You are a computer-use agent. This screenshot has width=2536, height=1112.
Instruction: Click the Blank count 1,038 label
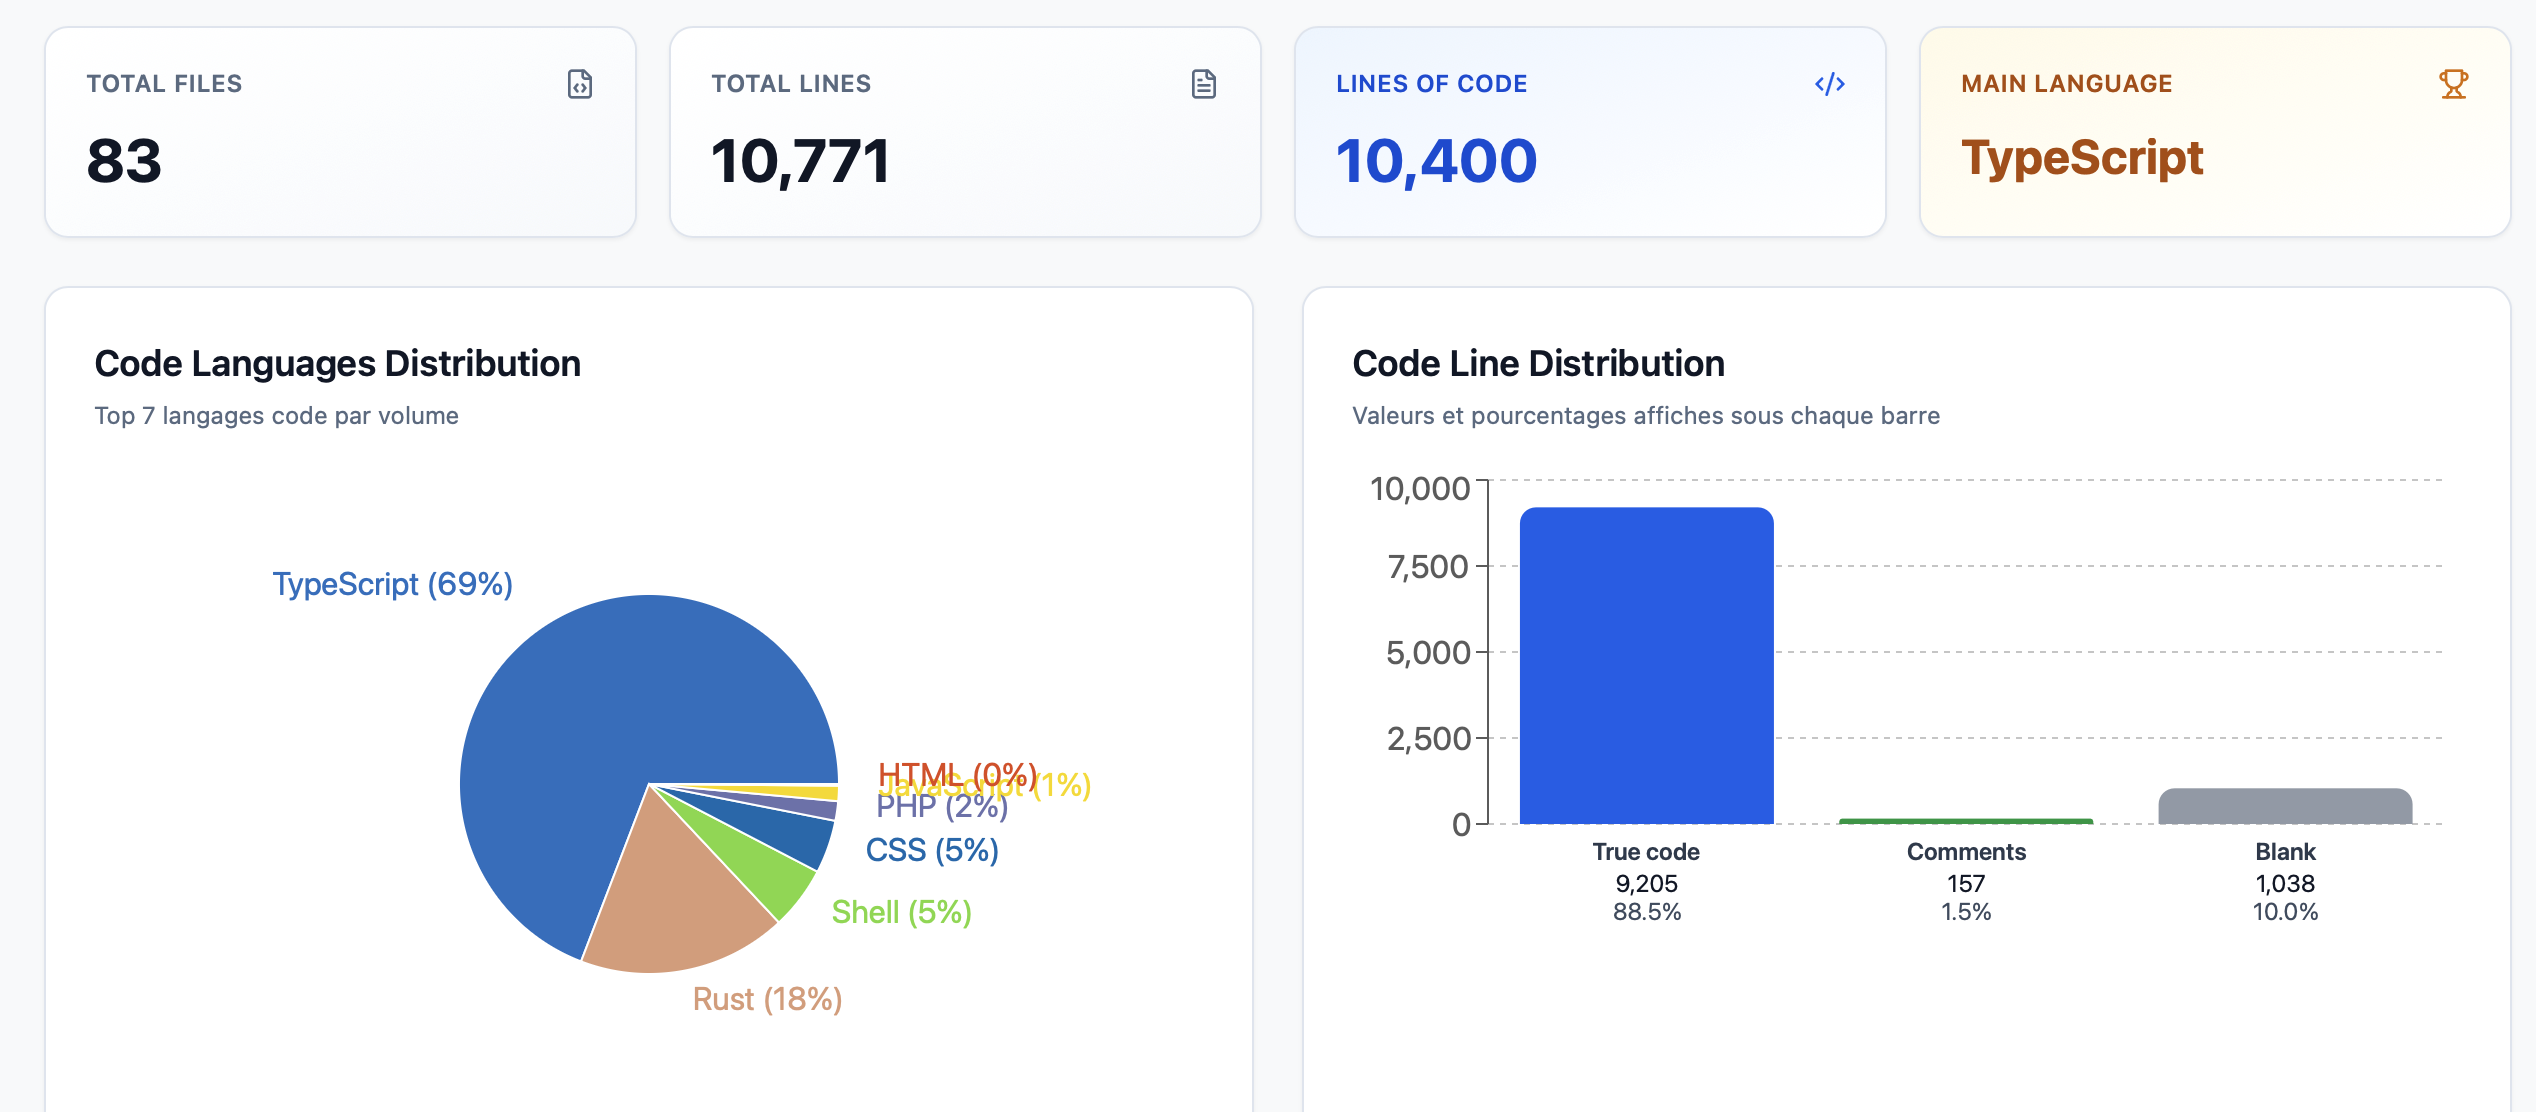click(x=2283, y=884)
